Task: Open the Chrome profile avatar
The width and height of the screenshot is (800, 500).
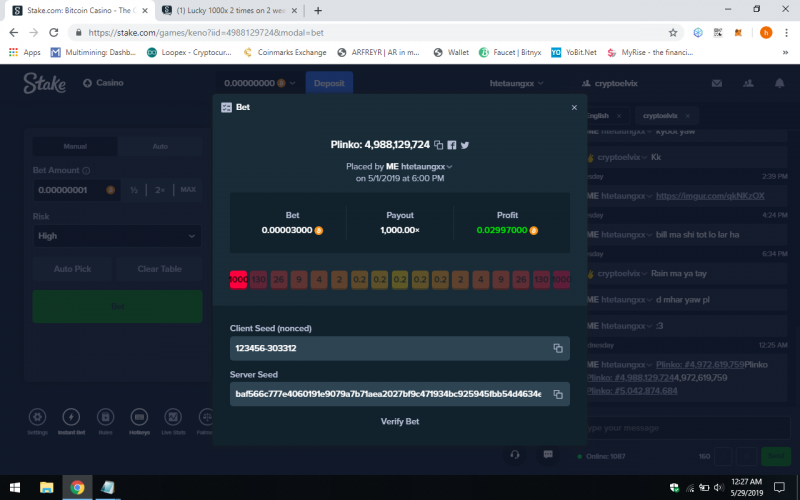Action: (766, 33)
